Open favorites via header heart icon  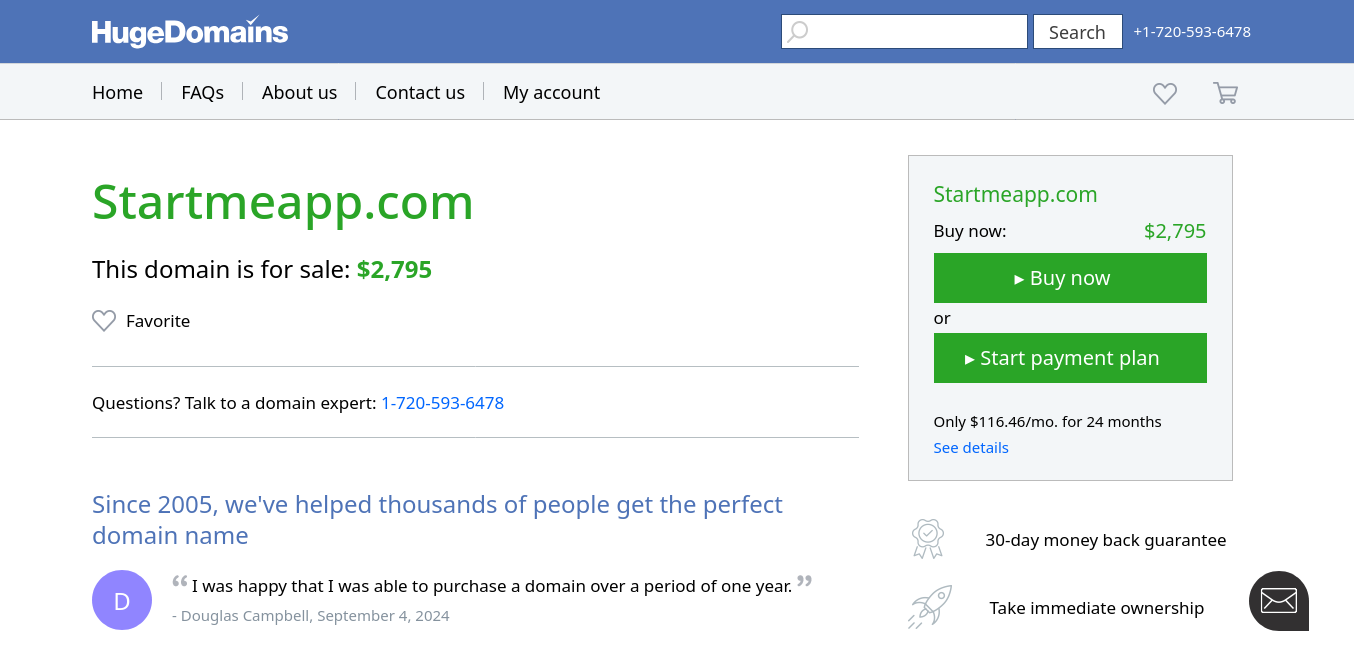(1165, 93)
